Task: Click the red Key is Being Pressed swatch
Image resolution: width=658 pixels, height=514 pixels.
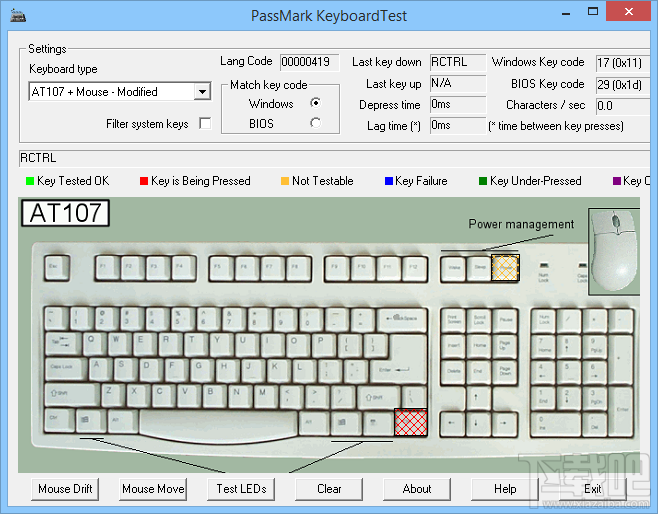Action: (144, 181)
